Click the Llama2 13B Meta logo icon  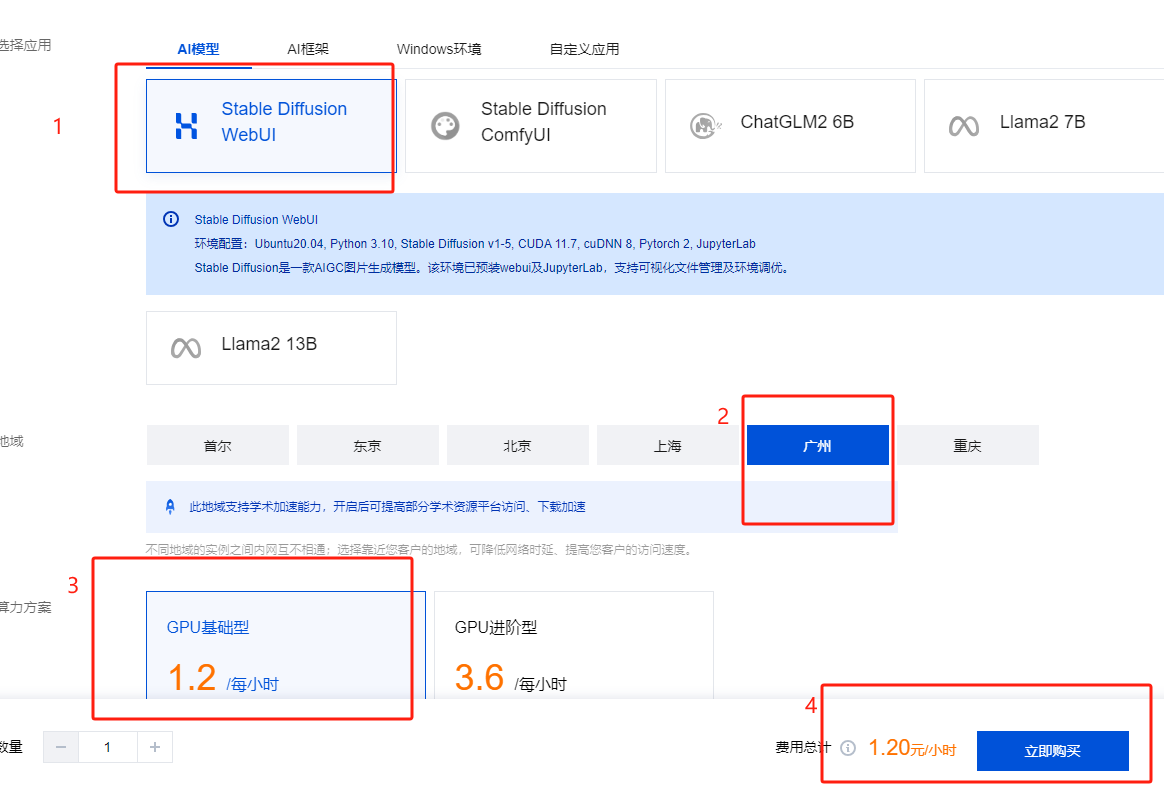pyautogui.click(x=186, y=347)
